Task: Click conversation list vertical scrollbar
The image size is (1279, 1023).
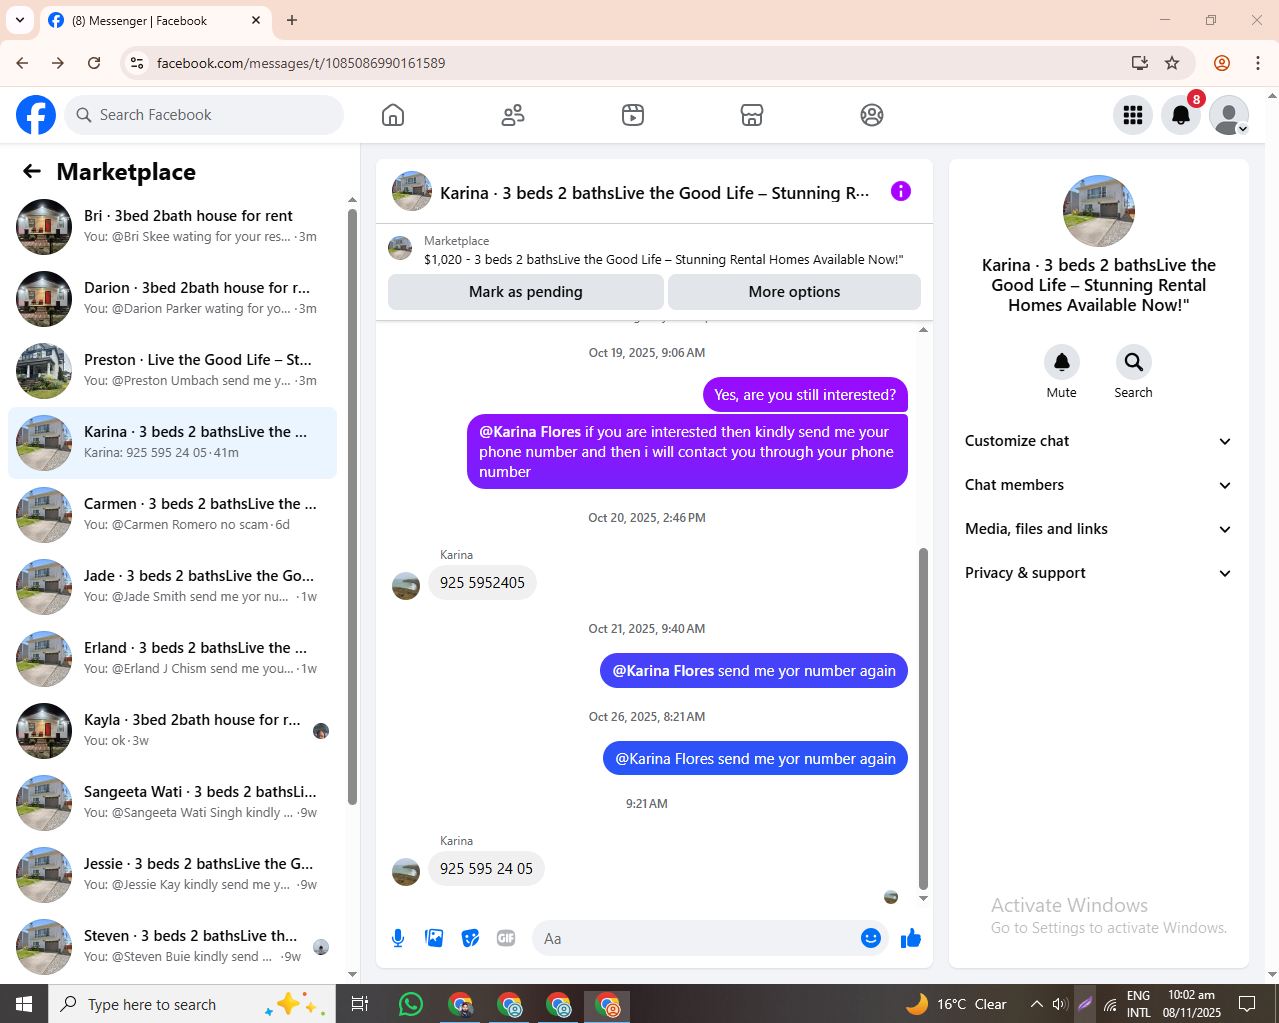Action: (352, 506)
